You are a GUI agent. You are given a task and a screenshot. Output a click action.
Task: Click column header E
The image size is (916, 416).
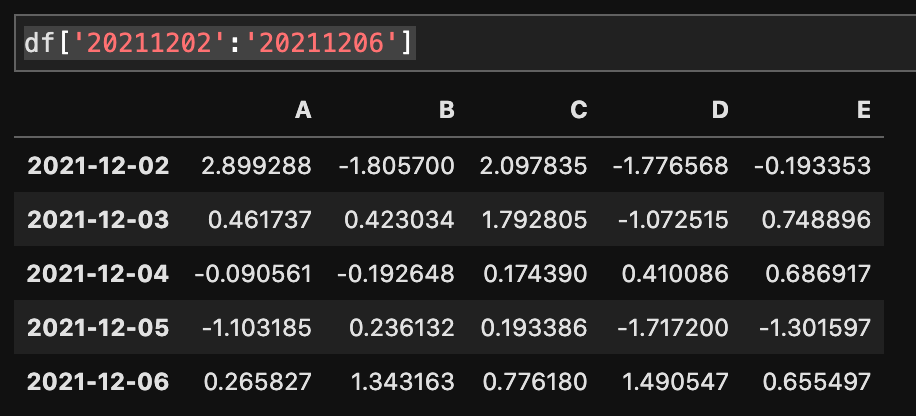pyautogui.click(x=864, y=109)
